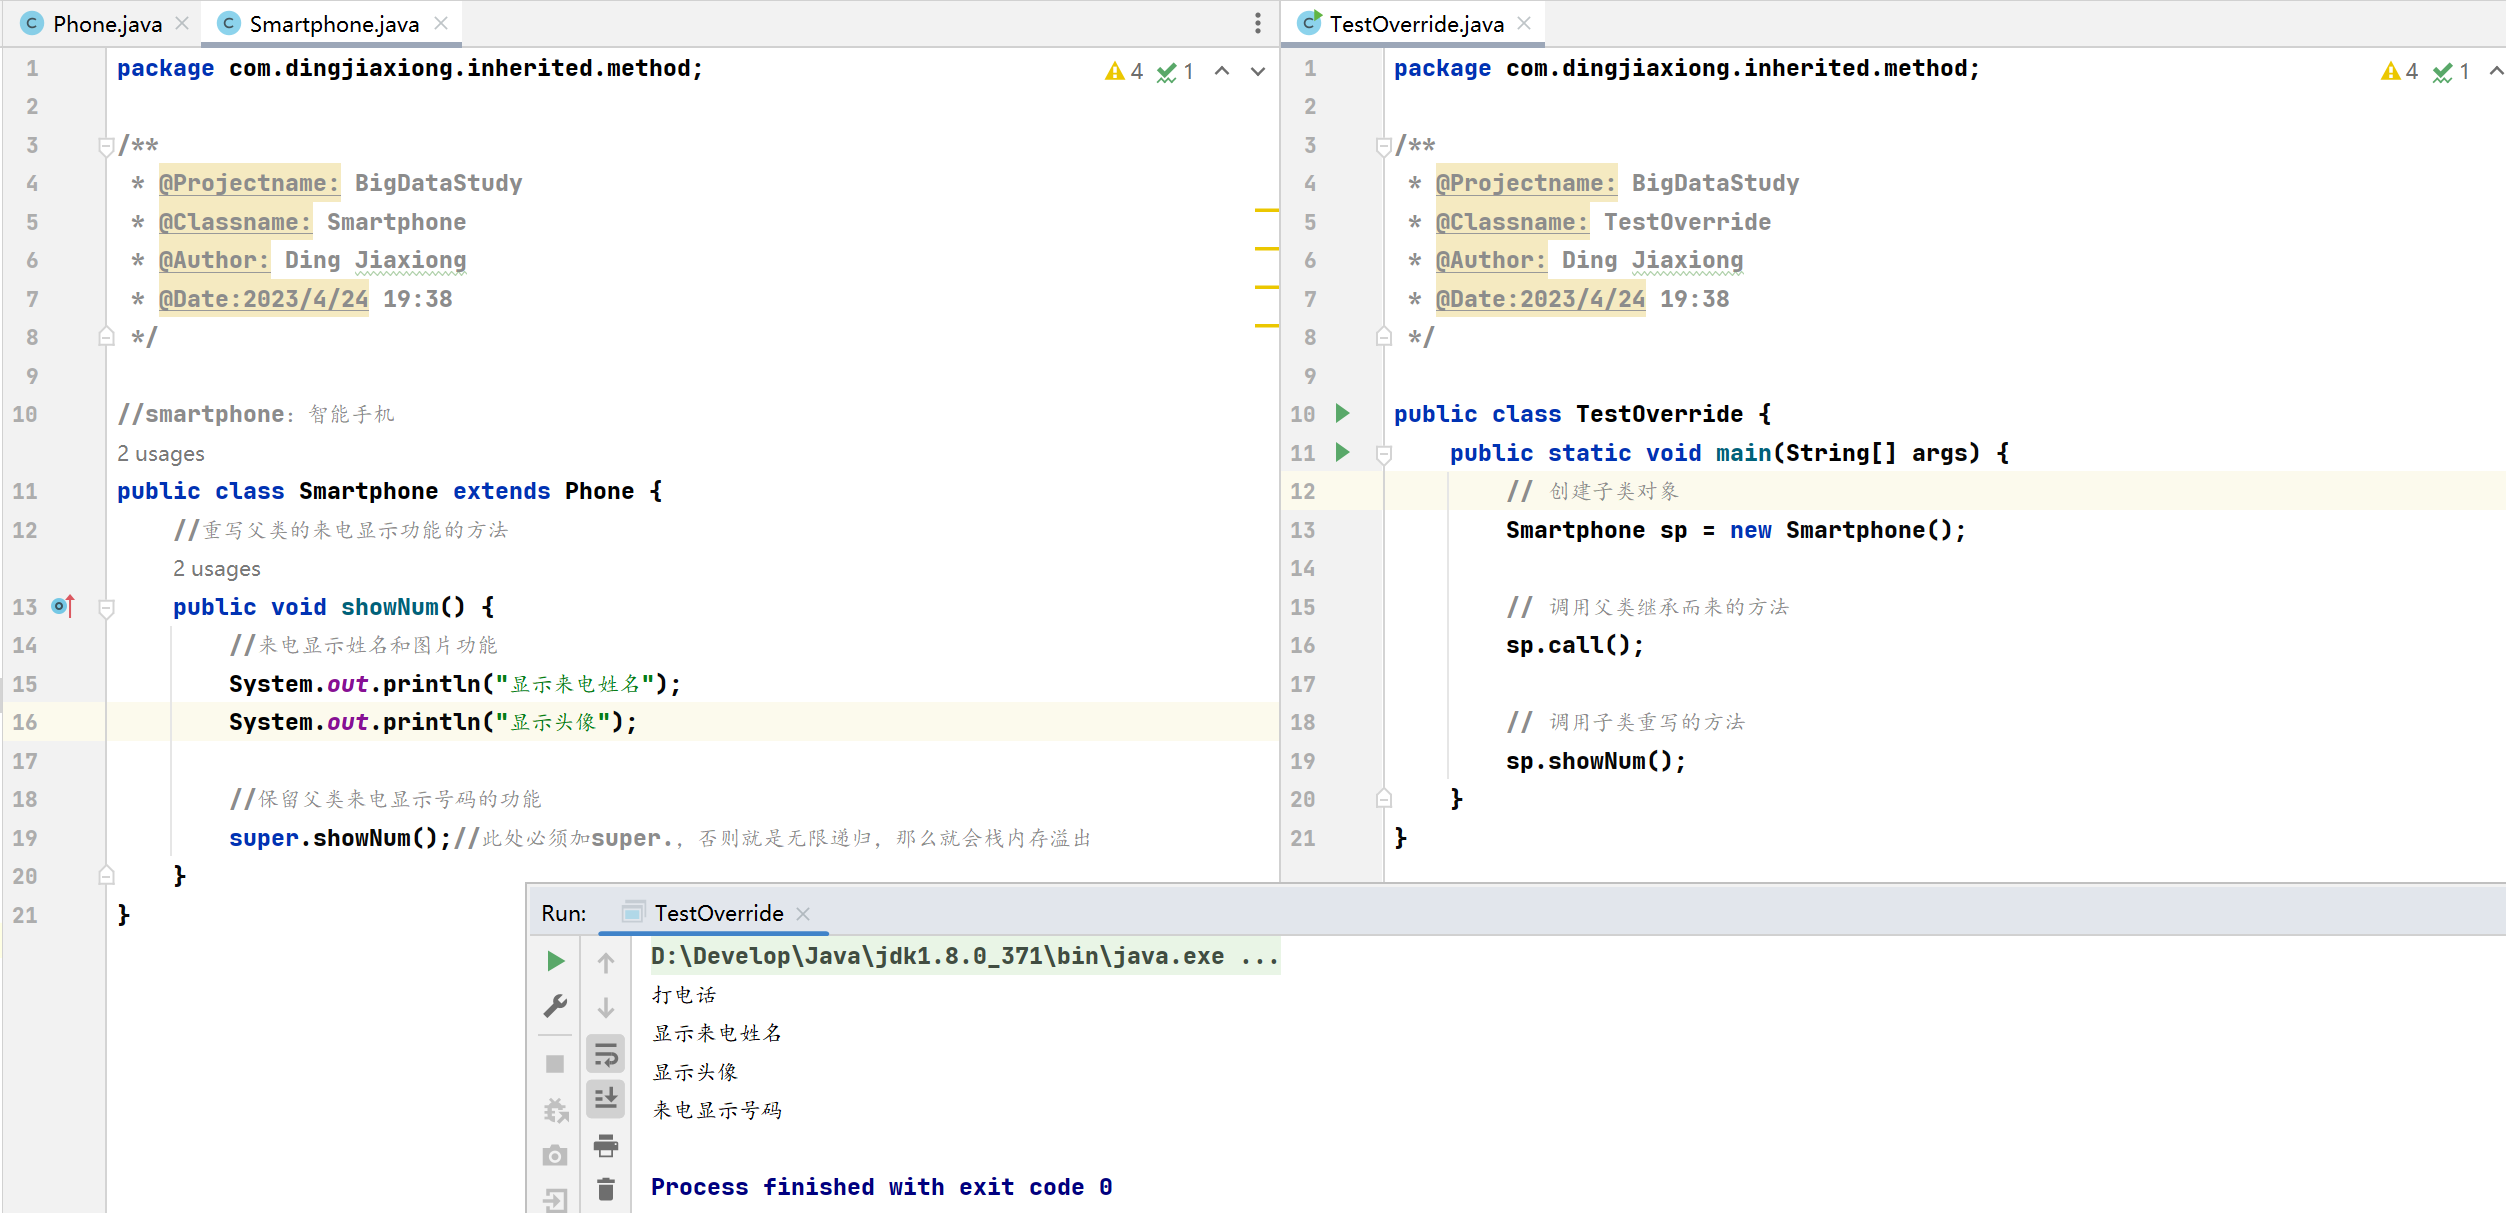Clear console with the trash icon
The image size is (2506, 1213).
coord(606,1189)
